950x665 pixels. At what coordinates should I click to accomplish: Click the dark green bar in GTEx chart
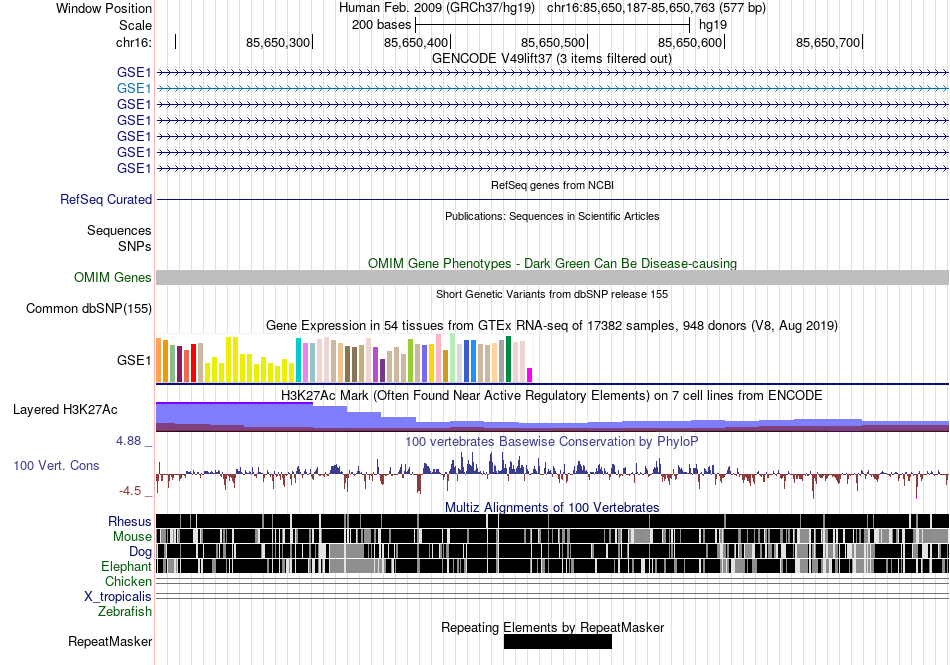509,359
